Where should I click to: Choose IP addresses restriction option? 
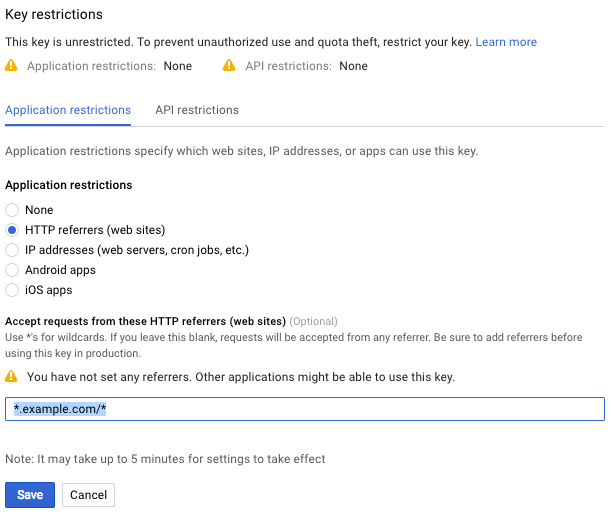pos(12,250)
